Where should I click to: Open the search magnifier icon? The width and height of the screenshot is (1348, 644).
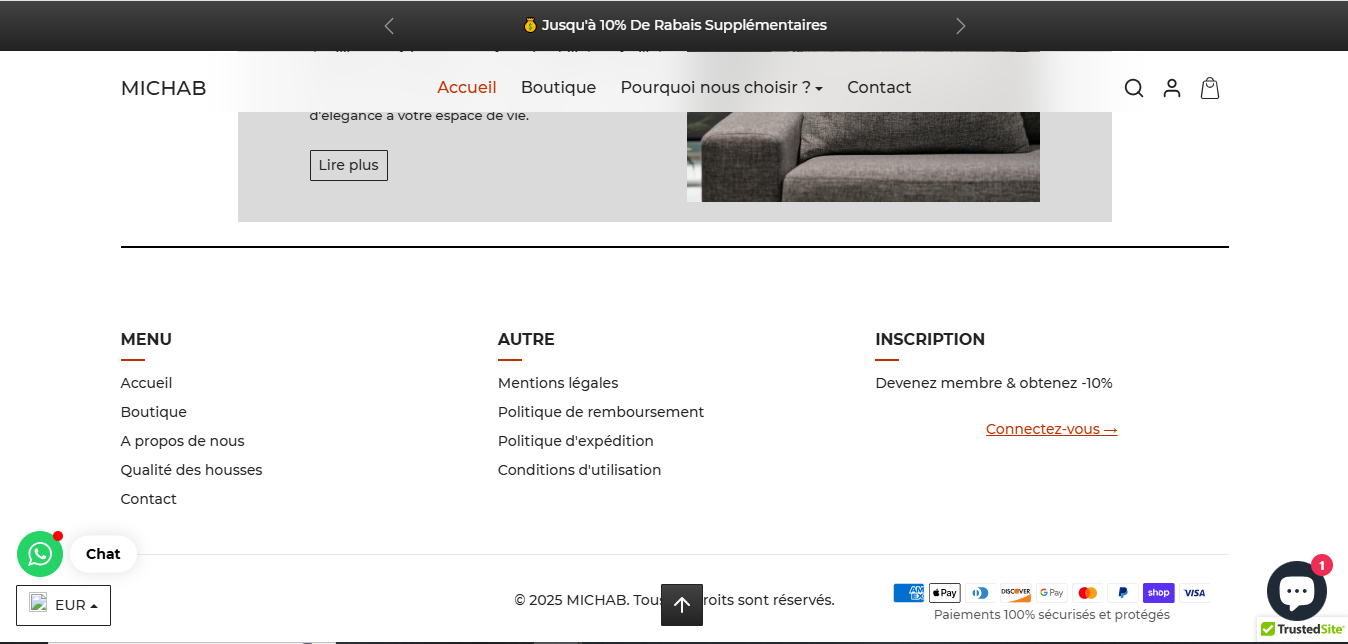(x=1133, y=88)
